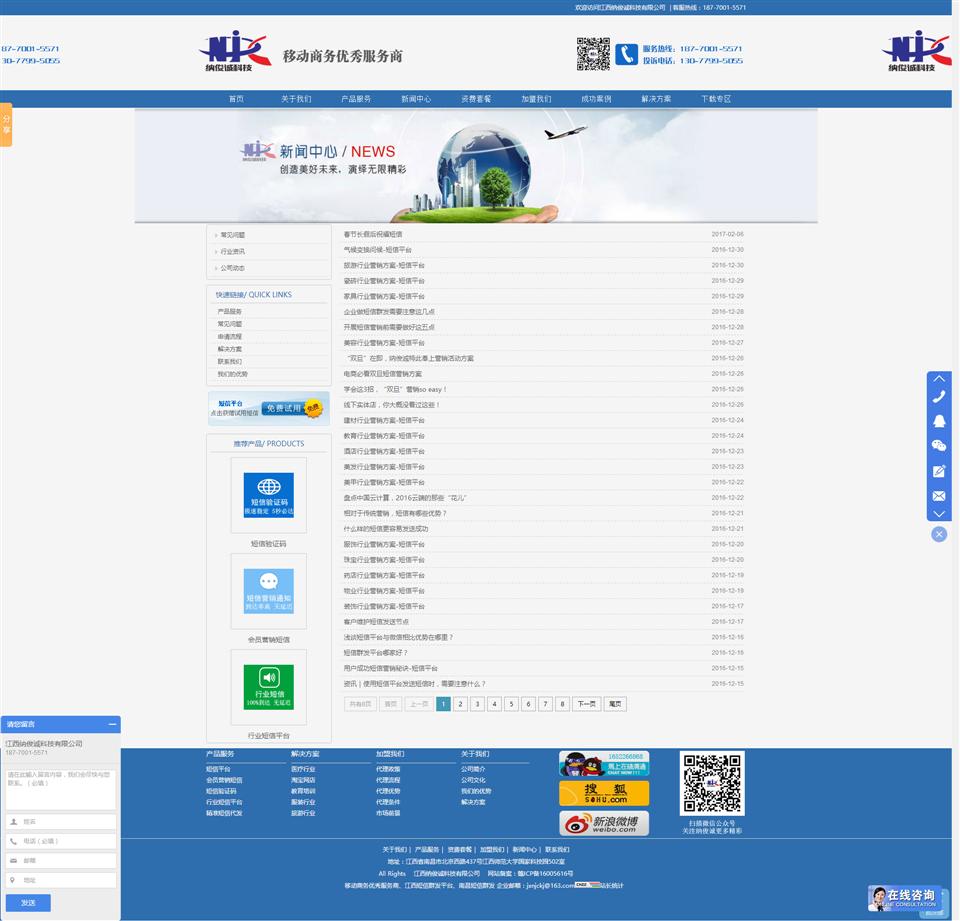Click the envelope email icon in floating sidebar
Viewport: 960px width, 921px height.
point(939,495)
